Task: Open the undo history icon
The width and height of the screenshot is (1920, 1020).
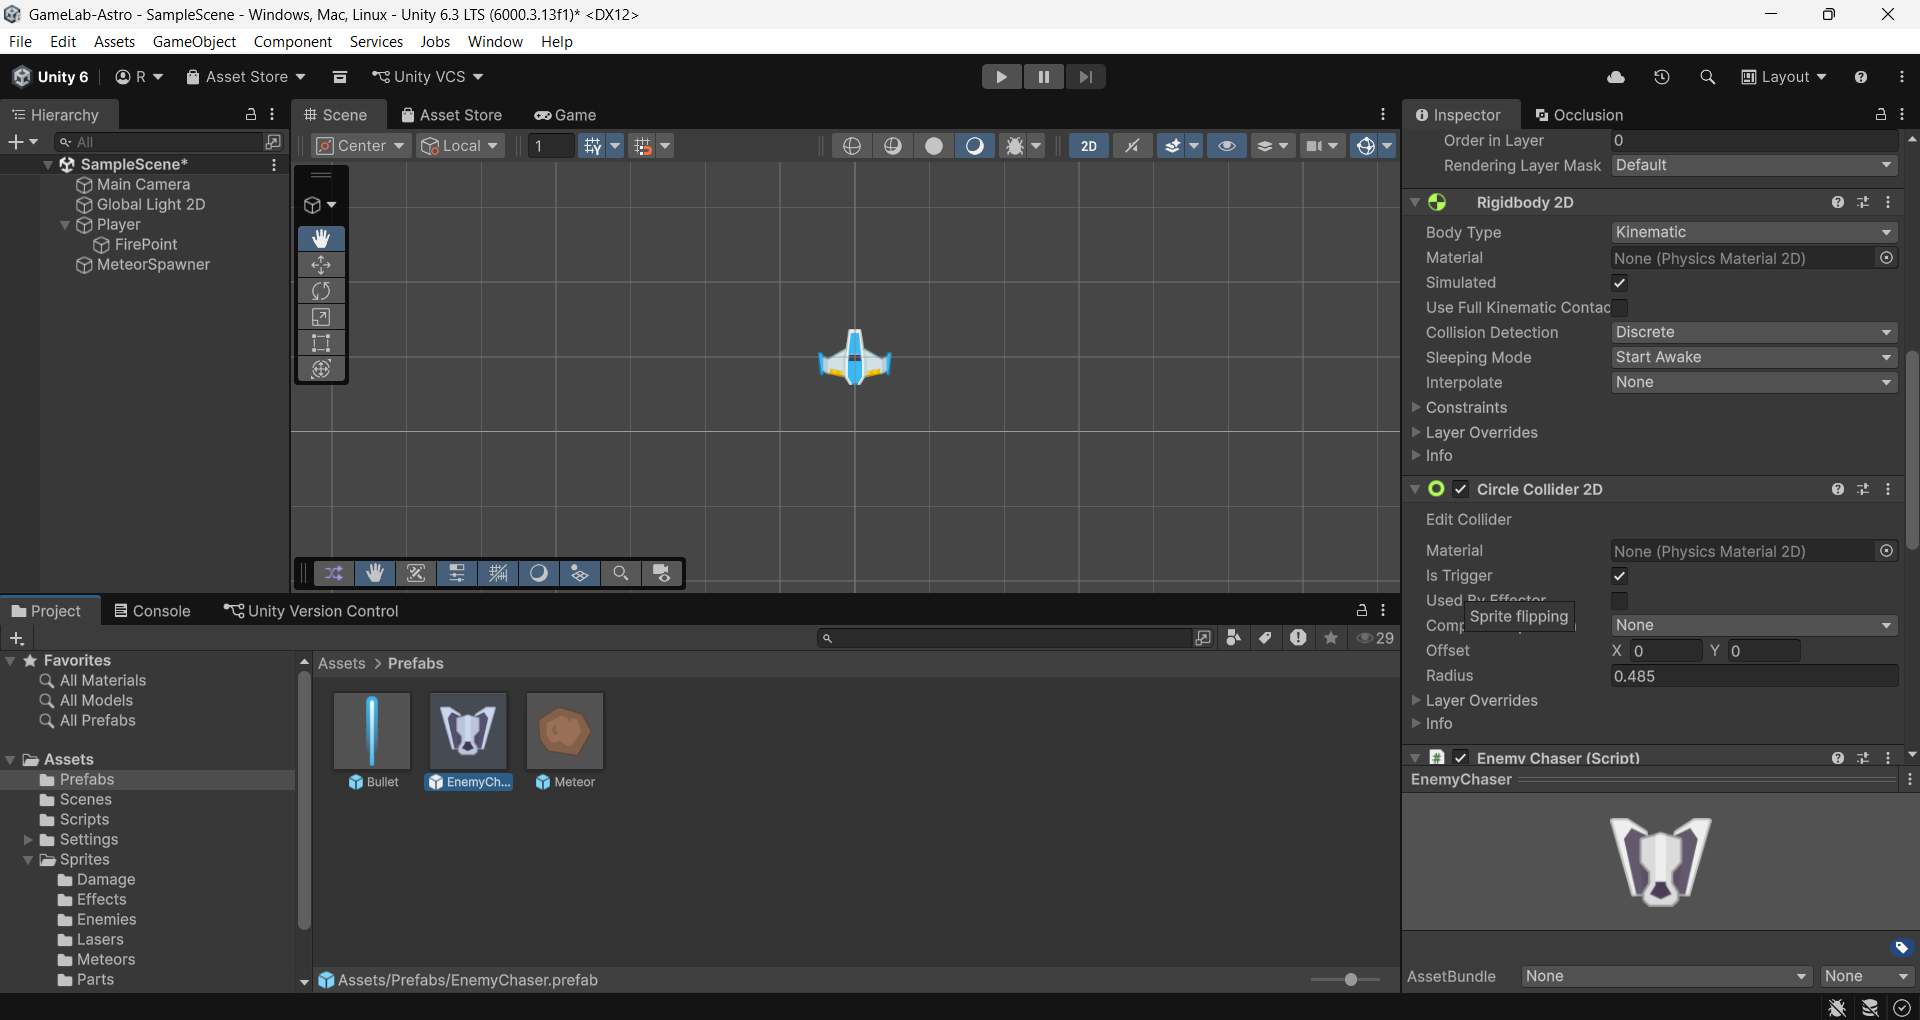Action: pyautogui.click(x=1662, y=77)
